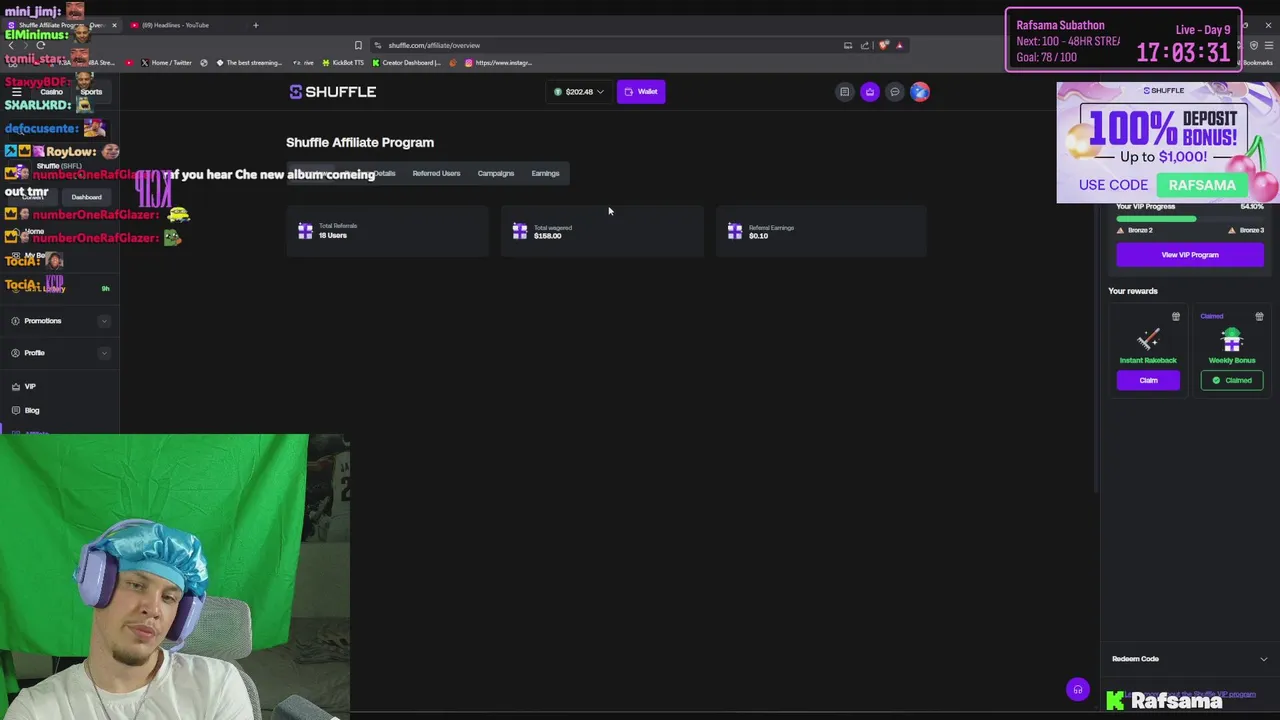Click the 'Shuffle Affiliate Program' heading
Screen dimensions: 1280x720
click(360, 143)
